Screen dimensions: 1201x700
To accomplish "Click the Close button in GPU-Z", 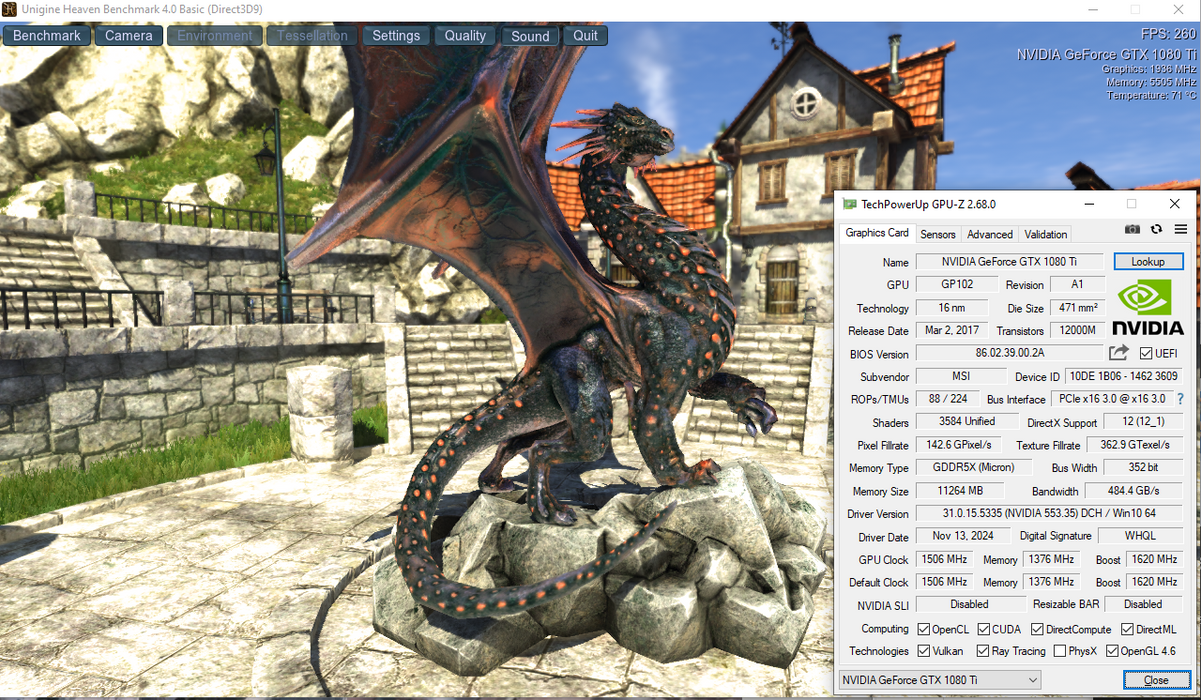I will coord(1156,680).
